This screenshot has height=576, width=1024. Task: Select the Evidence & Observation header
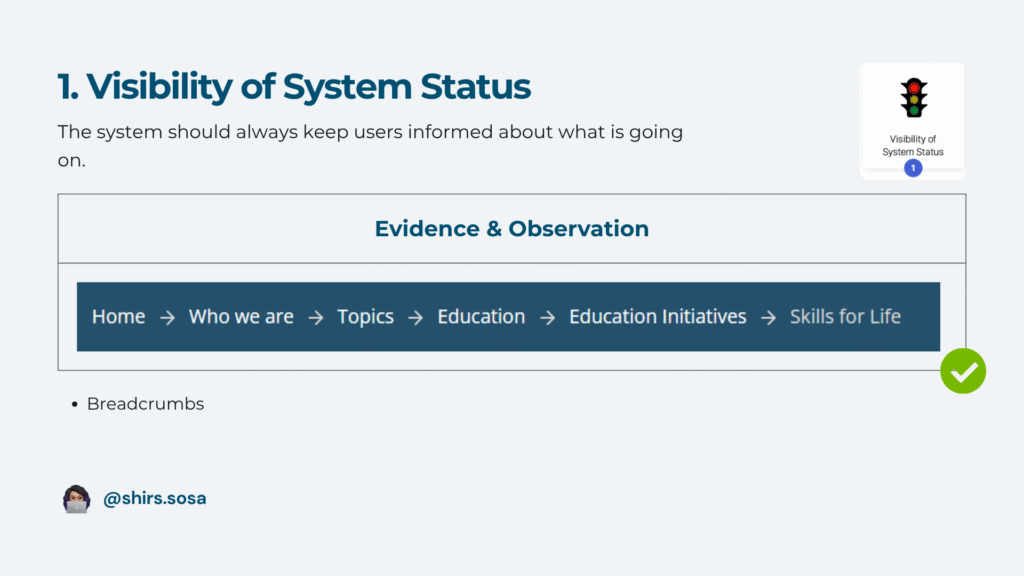511,229
